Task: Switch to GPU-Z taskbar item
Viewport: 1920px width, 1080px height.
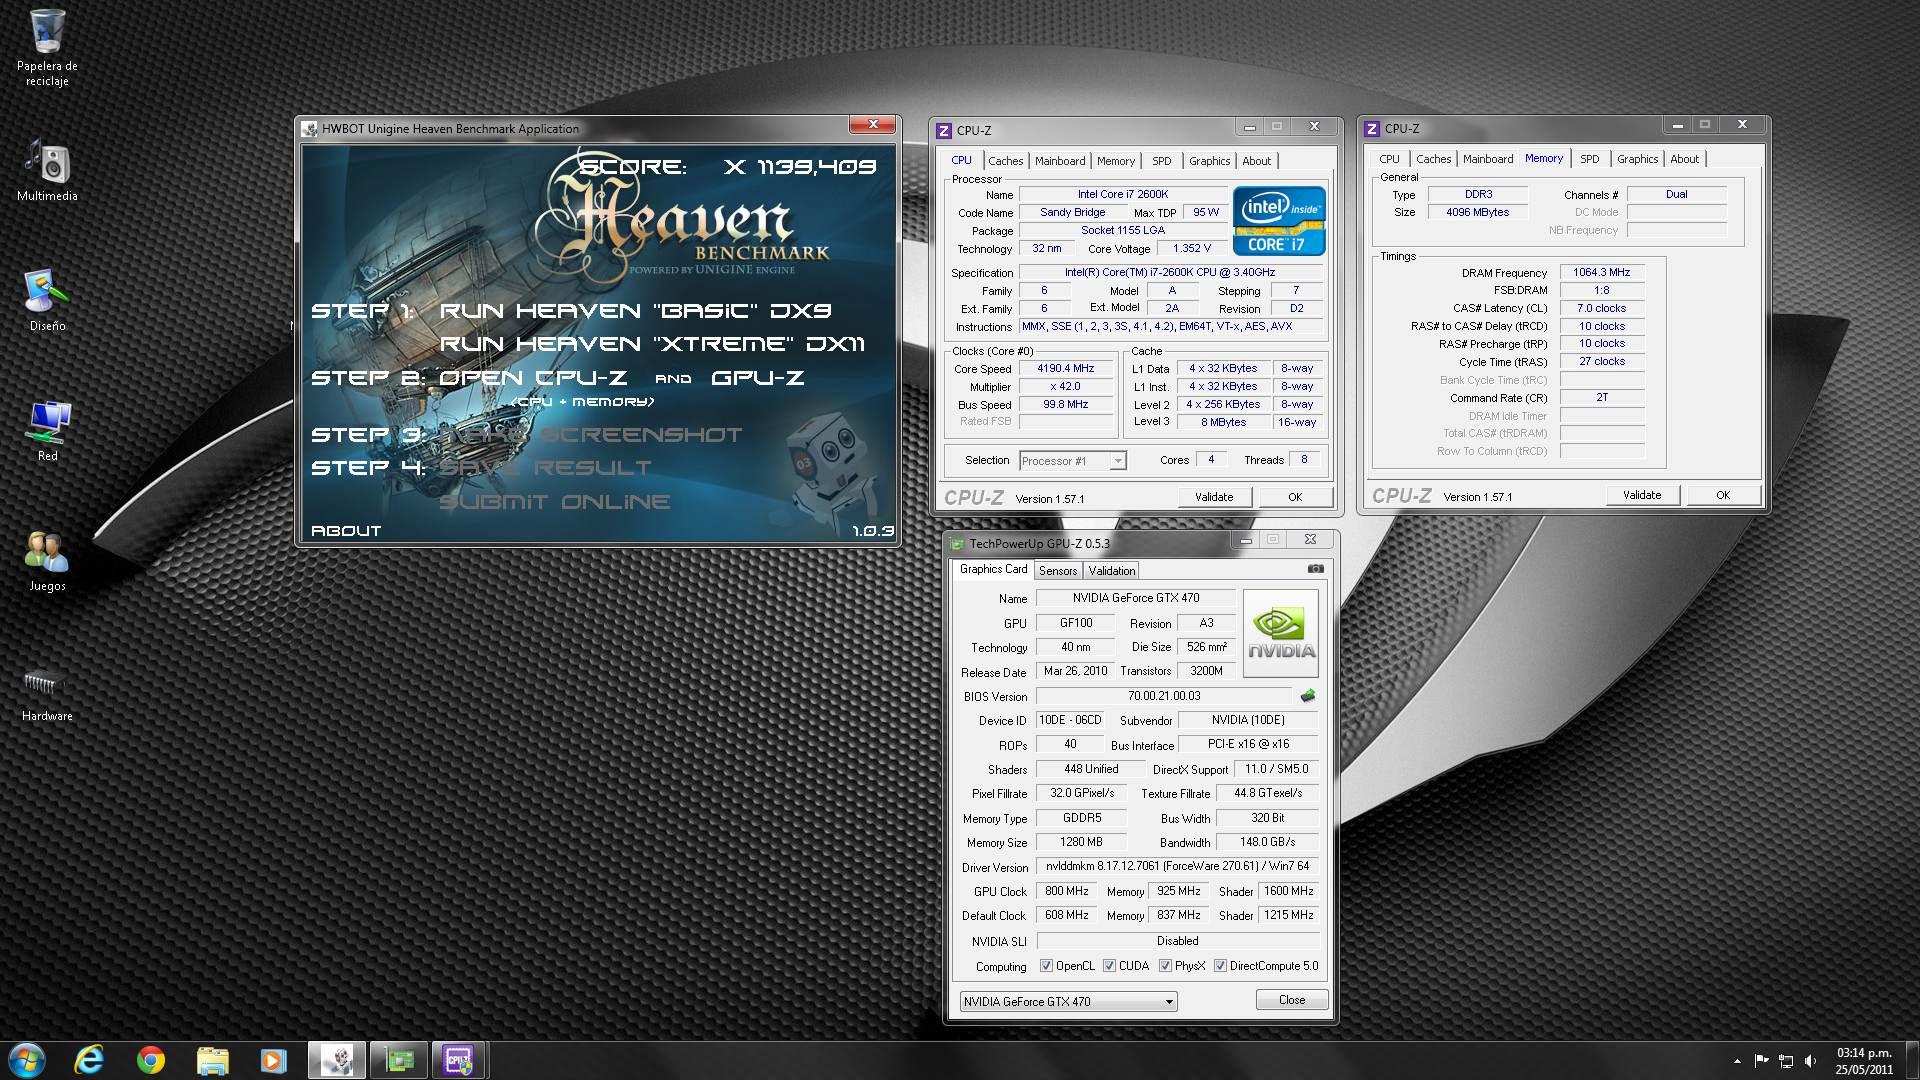Action: 399,1060
